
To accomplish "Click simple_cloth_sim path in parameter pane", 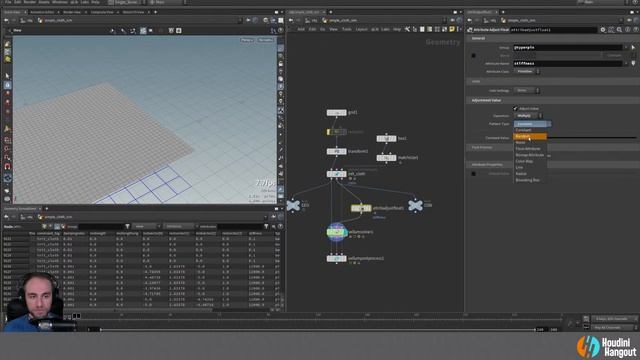I will click(522, 20).
